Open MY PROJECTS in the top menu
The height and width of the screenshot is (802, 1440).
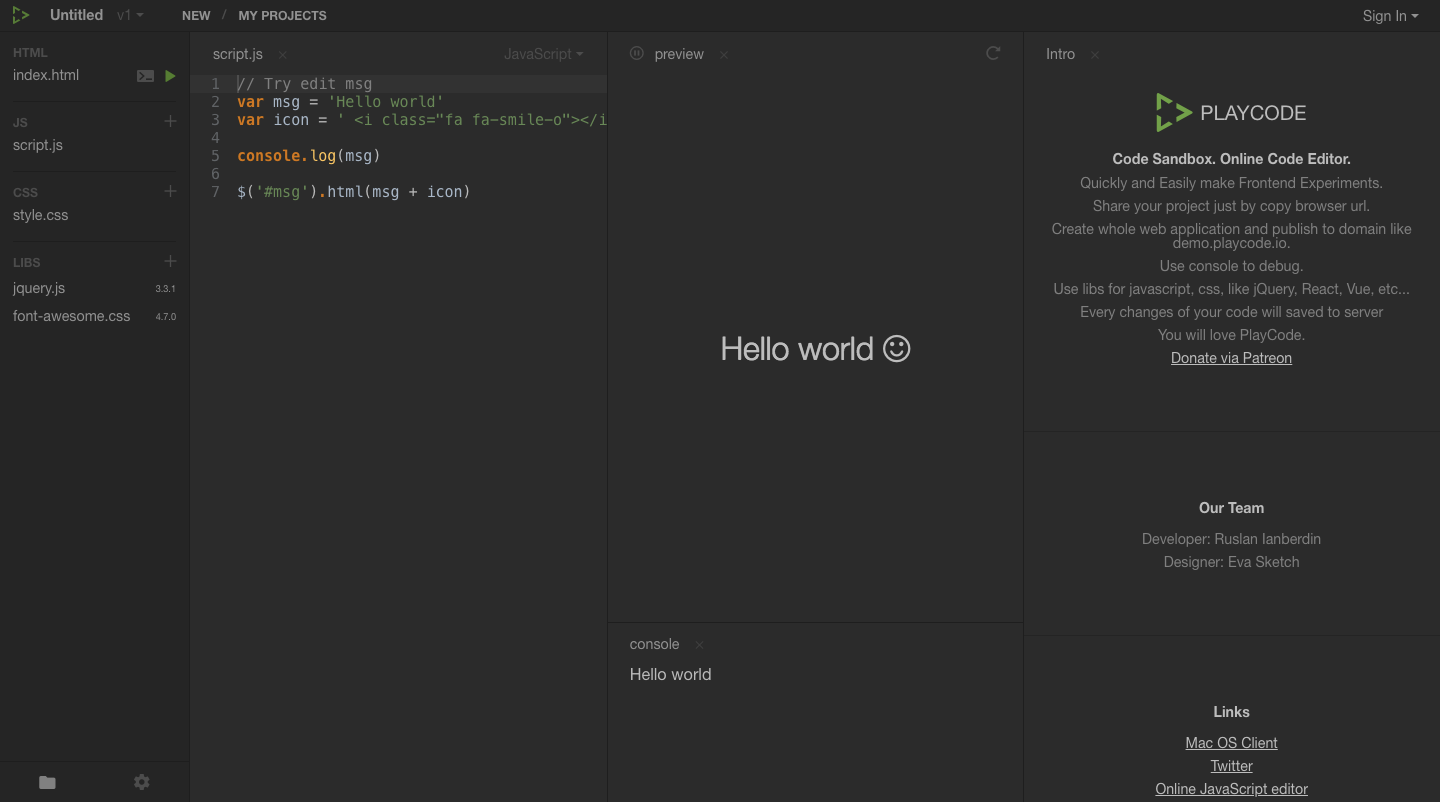[x=282, y=15]
